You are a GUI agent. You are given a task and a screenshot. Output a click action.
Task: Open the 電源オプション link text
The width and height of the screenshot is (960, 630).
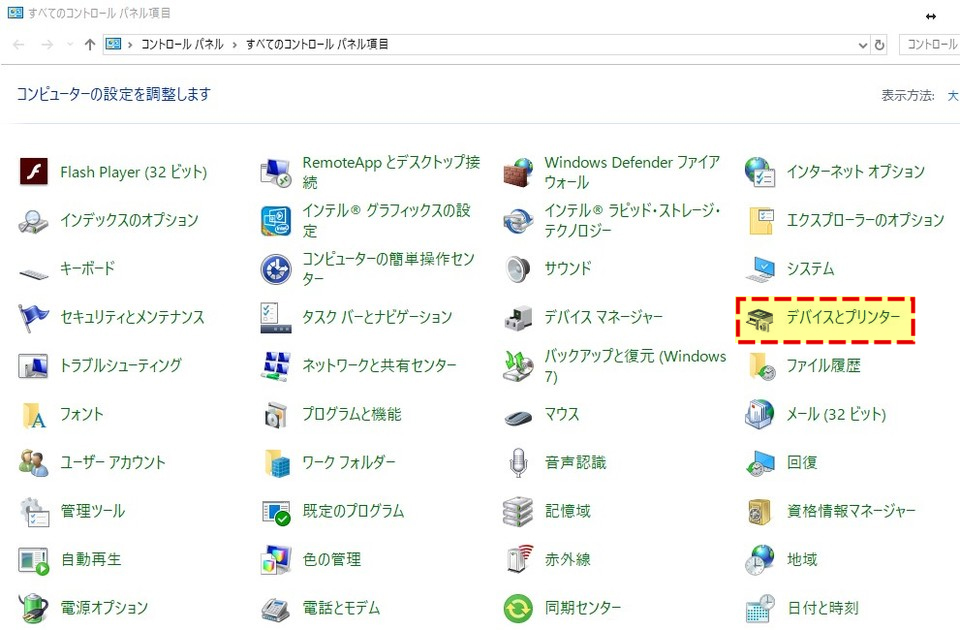pyautogui.click(x=104, y=608)
